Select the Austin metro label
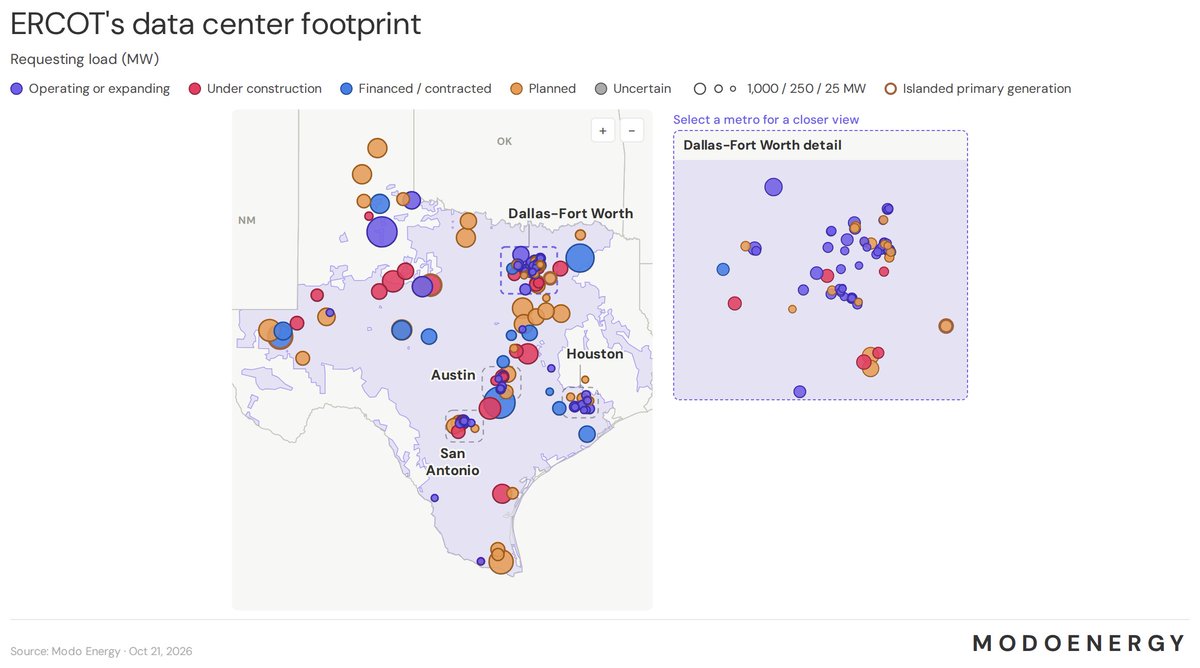 [453, 375]
